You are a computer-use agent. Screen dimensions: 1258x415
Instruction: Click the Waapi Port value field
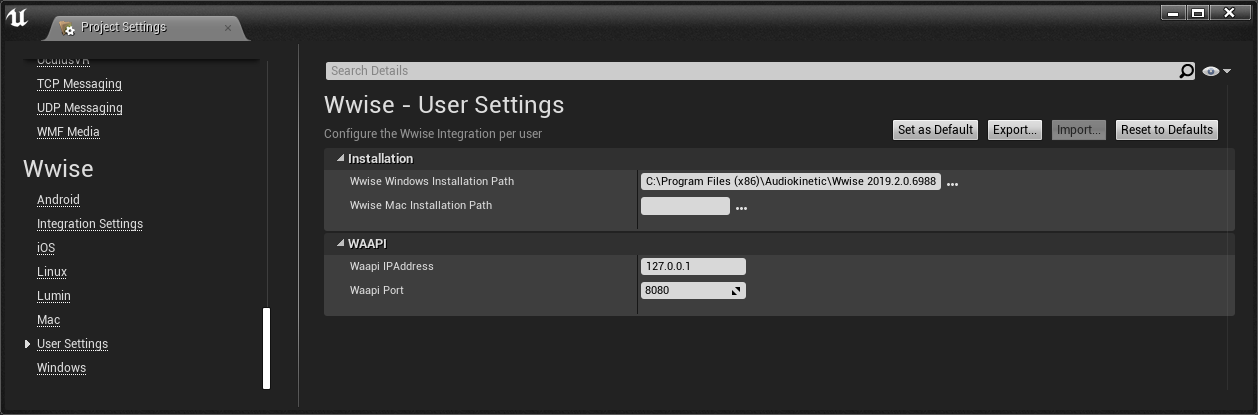click(x=693, y=291)
